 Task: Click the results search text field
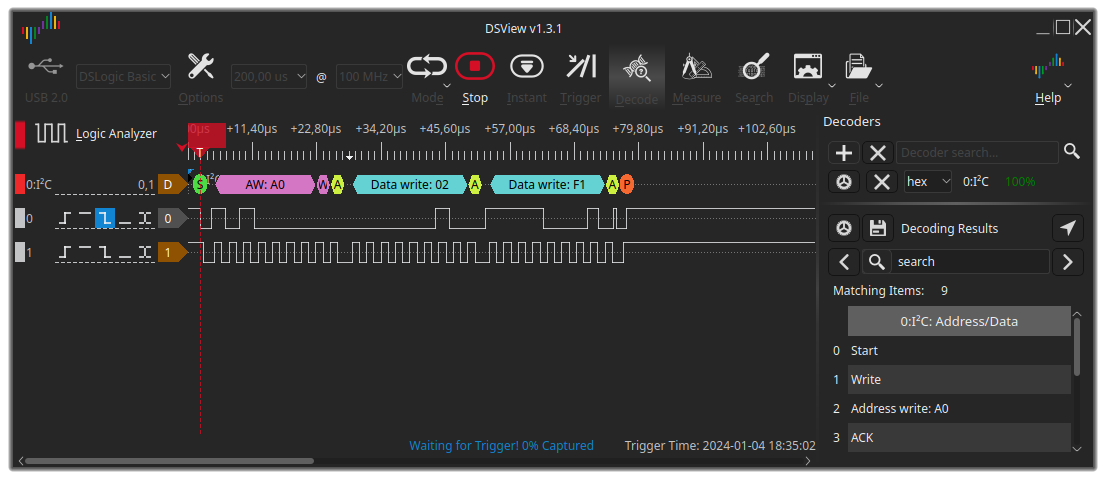(x=970, y=261)
